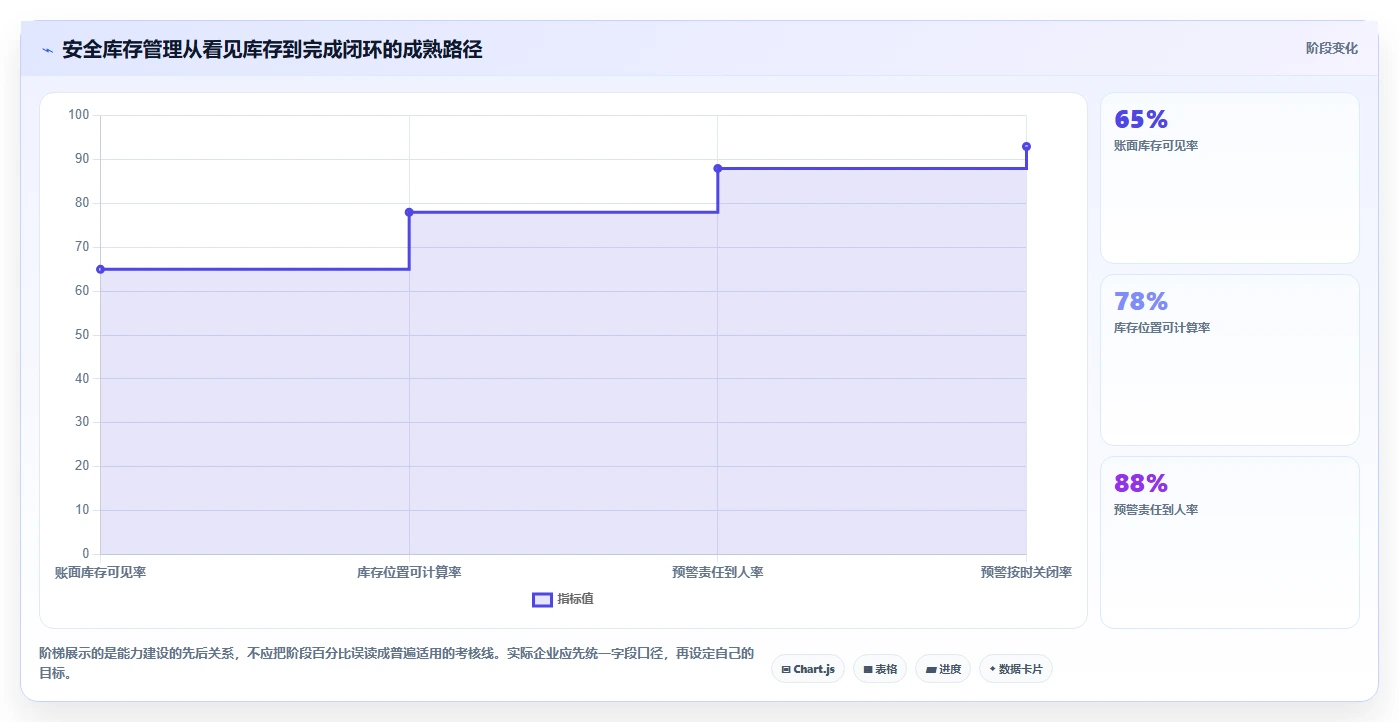Click the lightning icon beside the title

(x=47, y=50)
